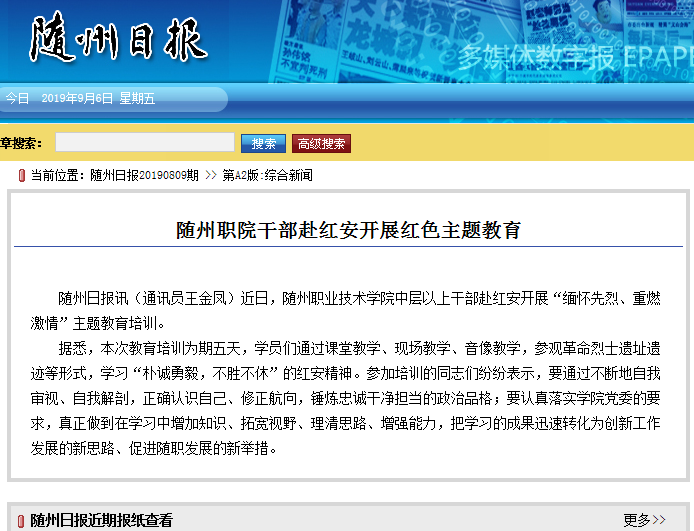Click the 随州日报近期报纸查看 section heading
Image resolution: width=694 pixels, height=531 pixels.
101,520
